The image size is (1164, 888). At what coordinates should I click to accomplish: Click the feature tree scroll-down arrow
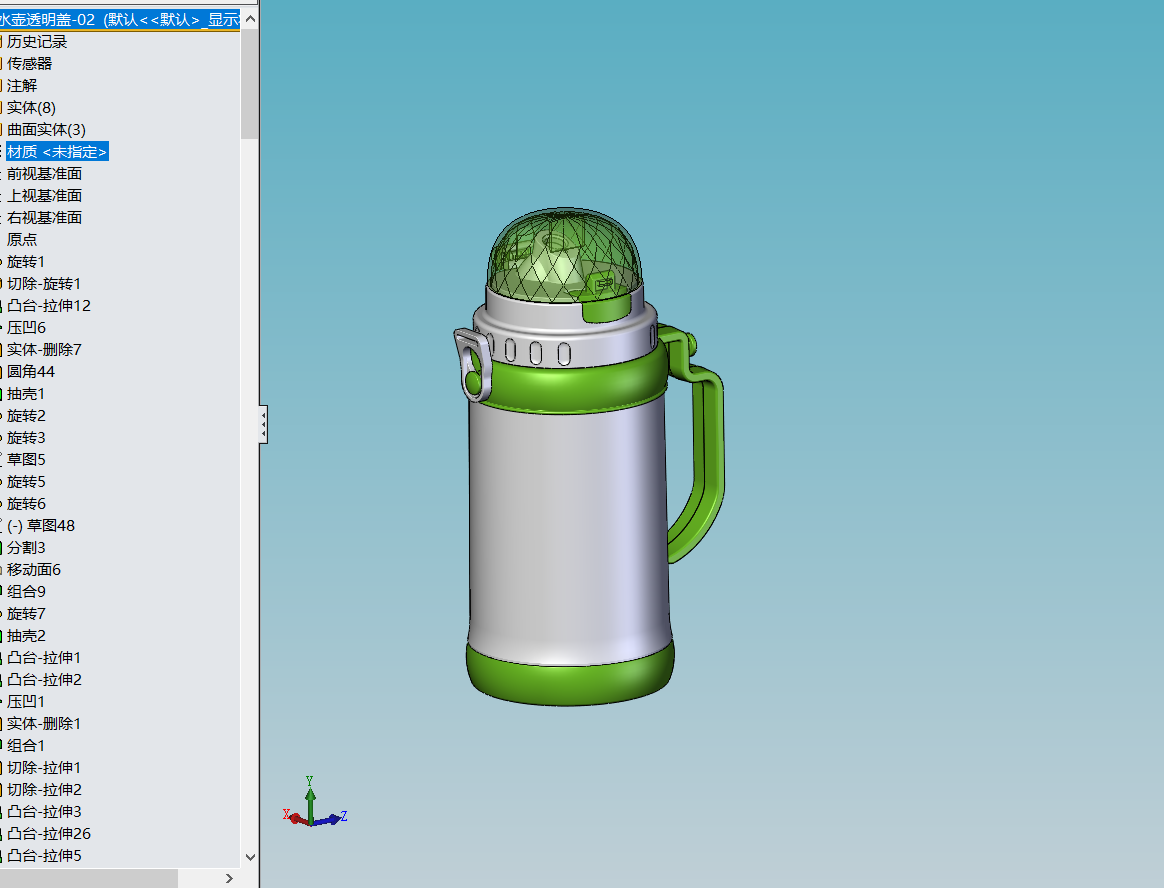(x=250, y=857)
